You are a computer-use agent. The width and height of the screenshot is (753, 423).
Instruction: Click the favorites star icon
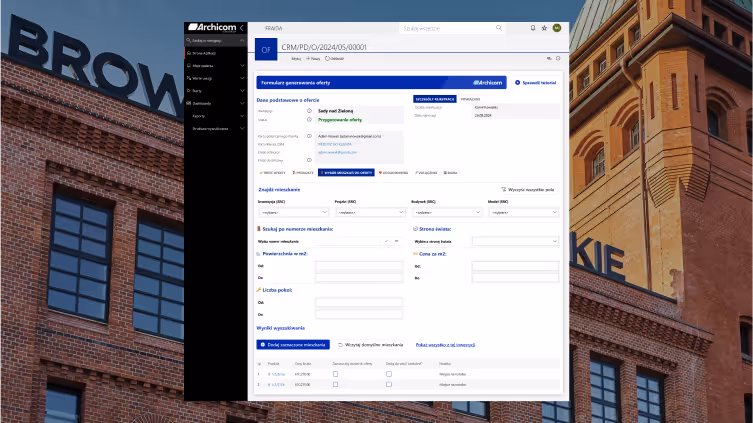pos(544,28)
